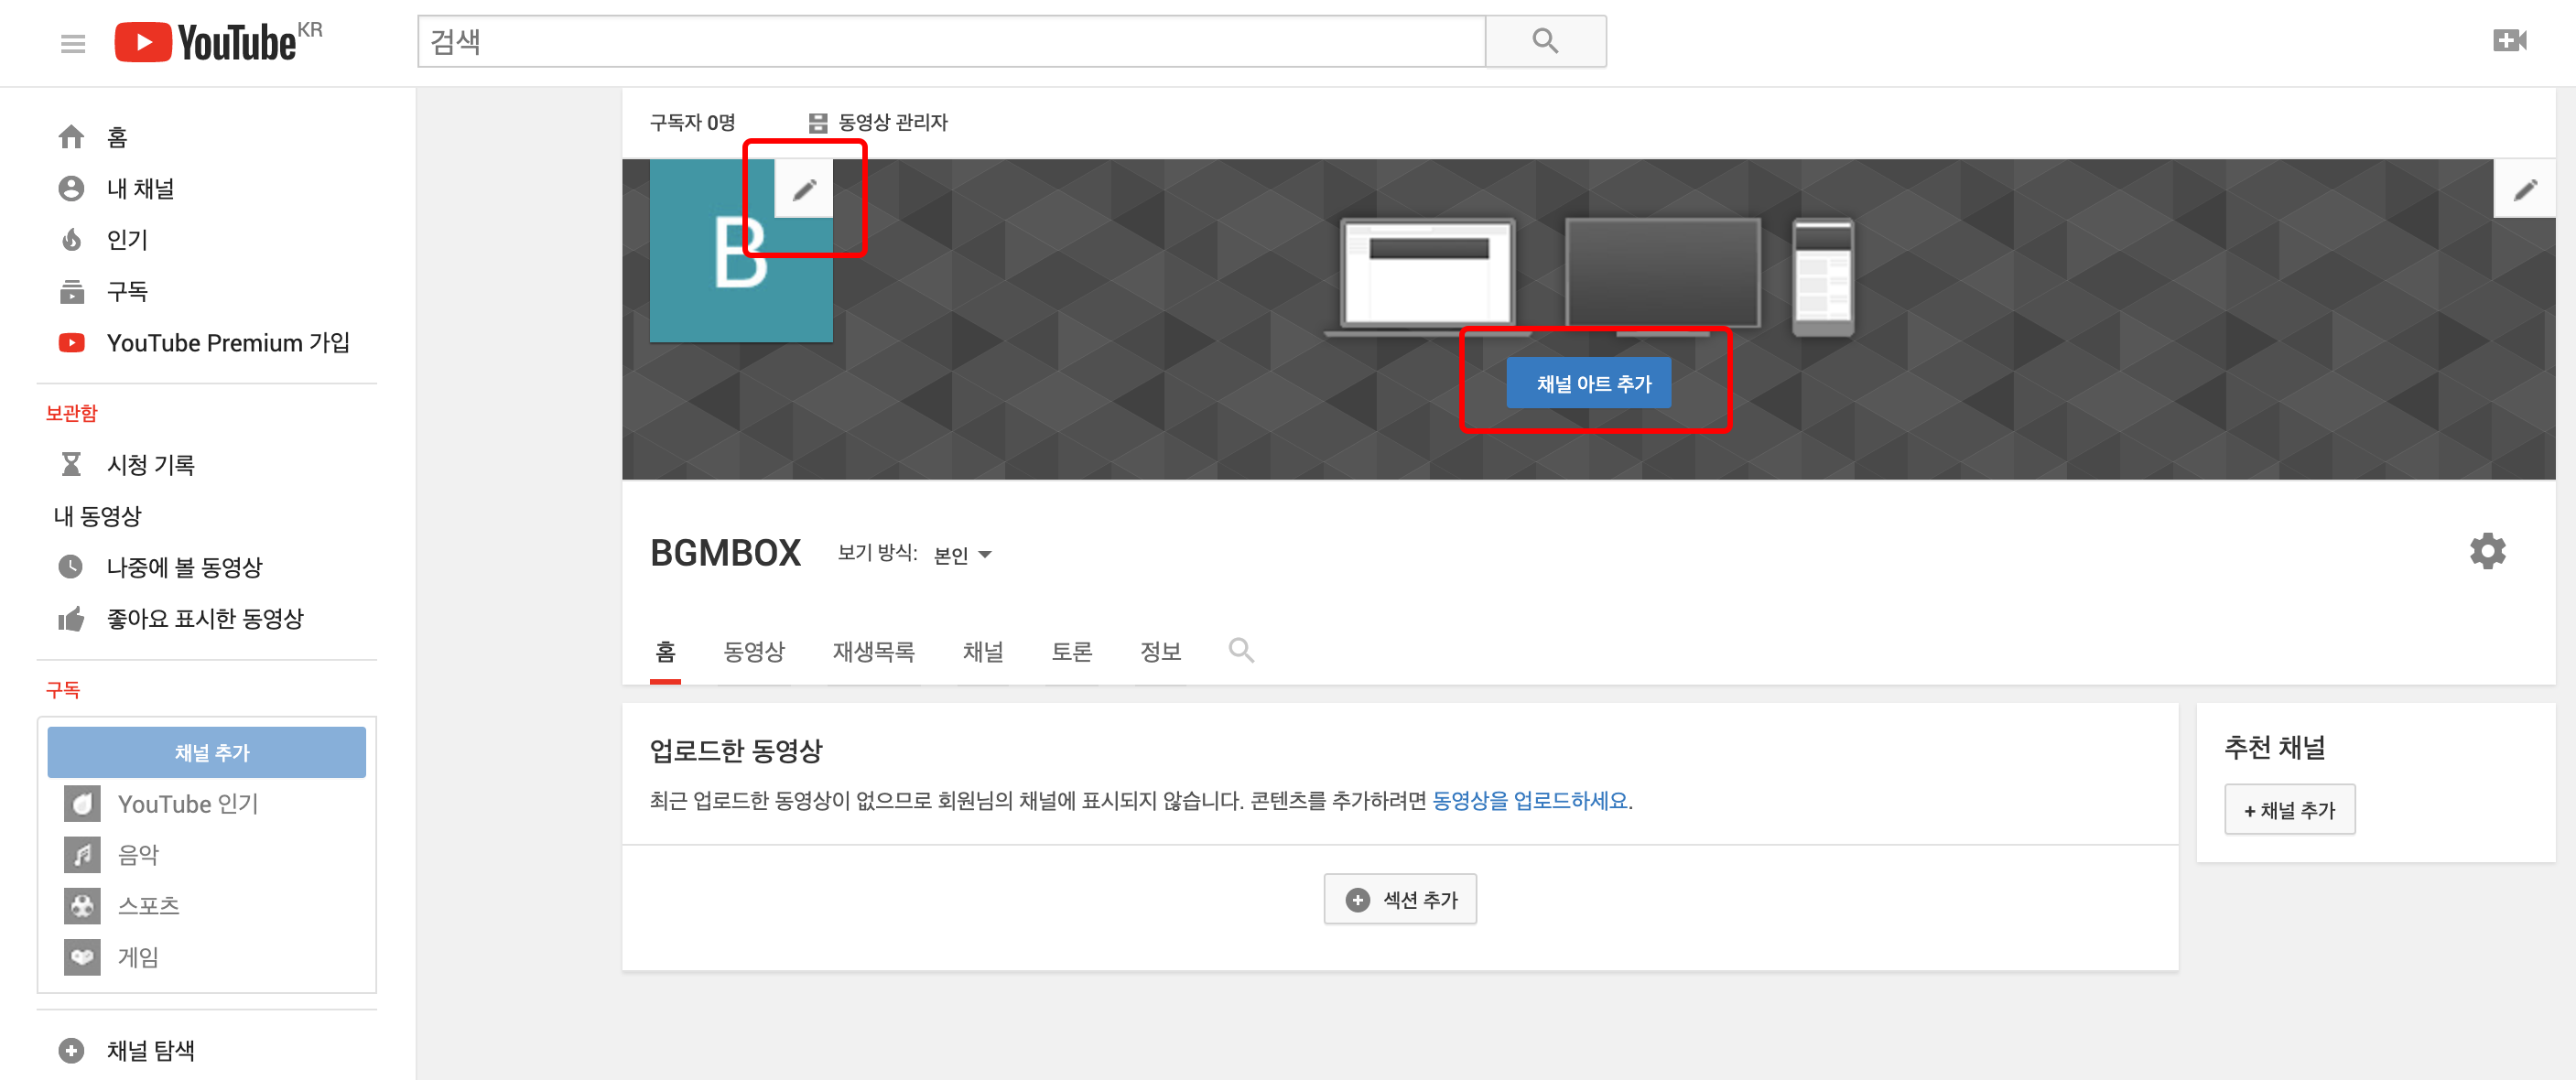This screenshot has width=2576, height=1080.
Task: Open the 보기 방식 본인 dropdown
Action: [x=962, y=554]
